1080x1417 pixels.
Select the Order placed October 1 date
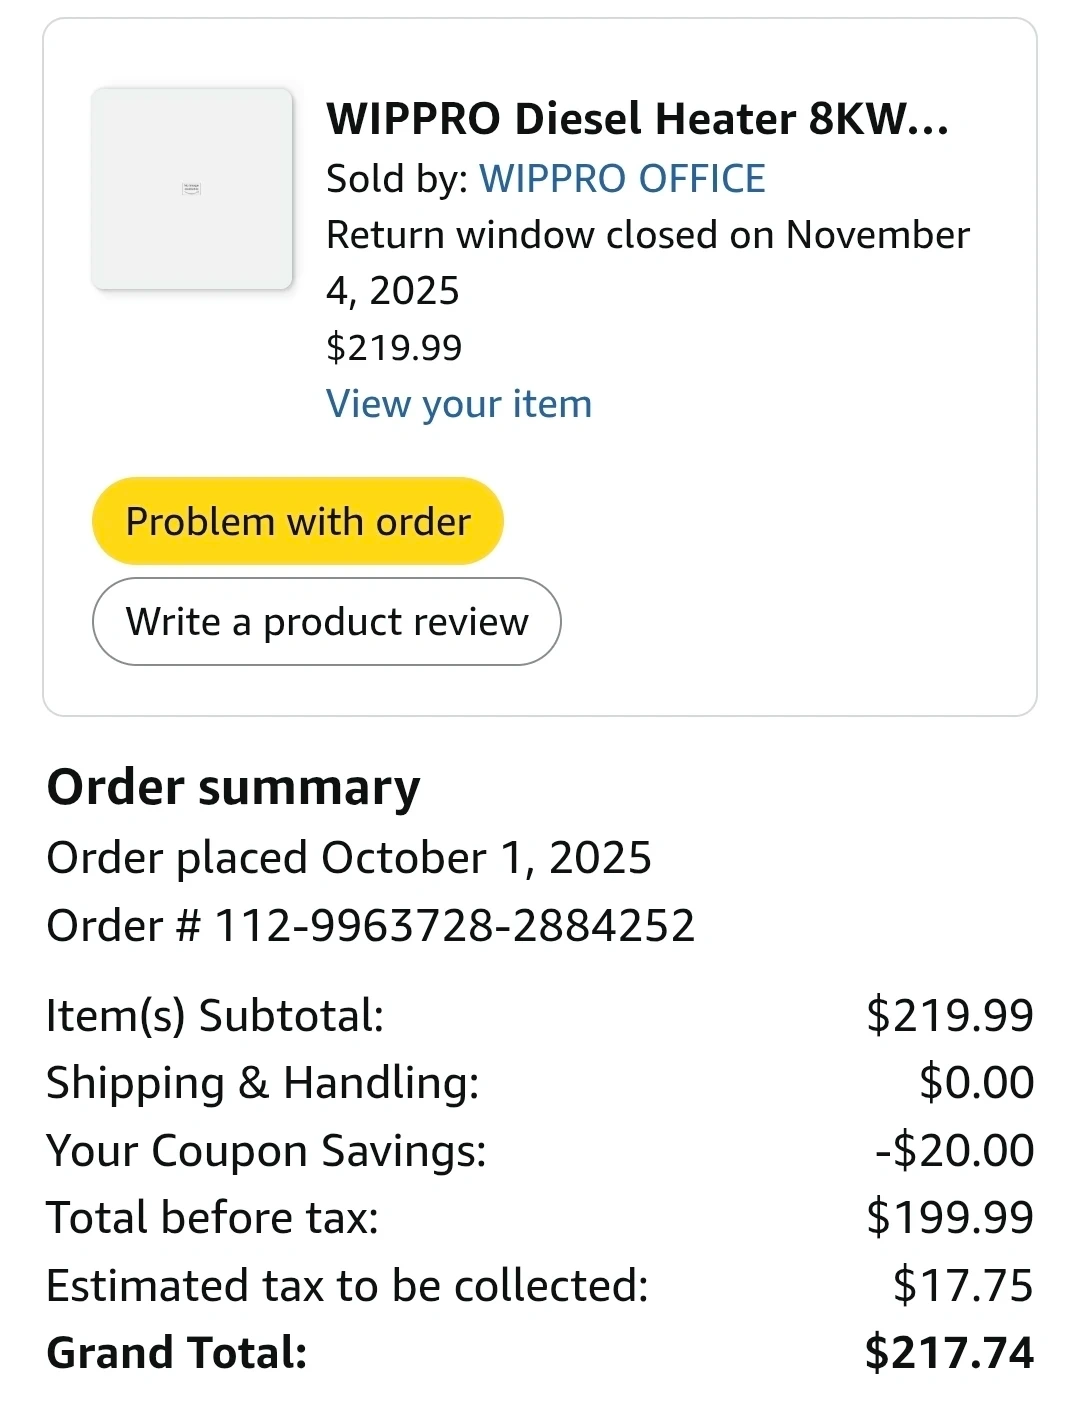(x=349, y=858)
